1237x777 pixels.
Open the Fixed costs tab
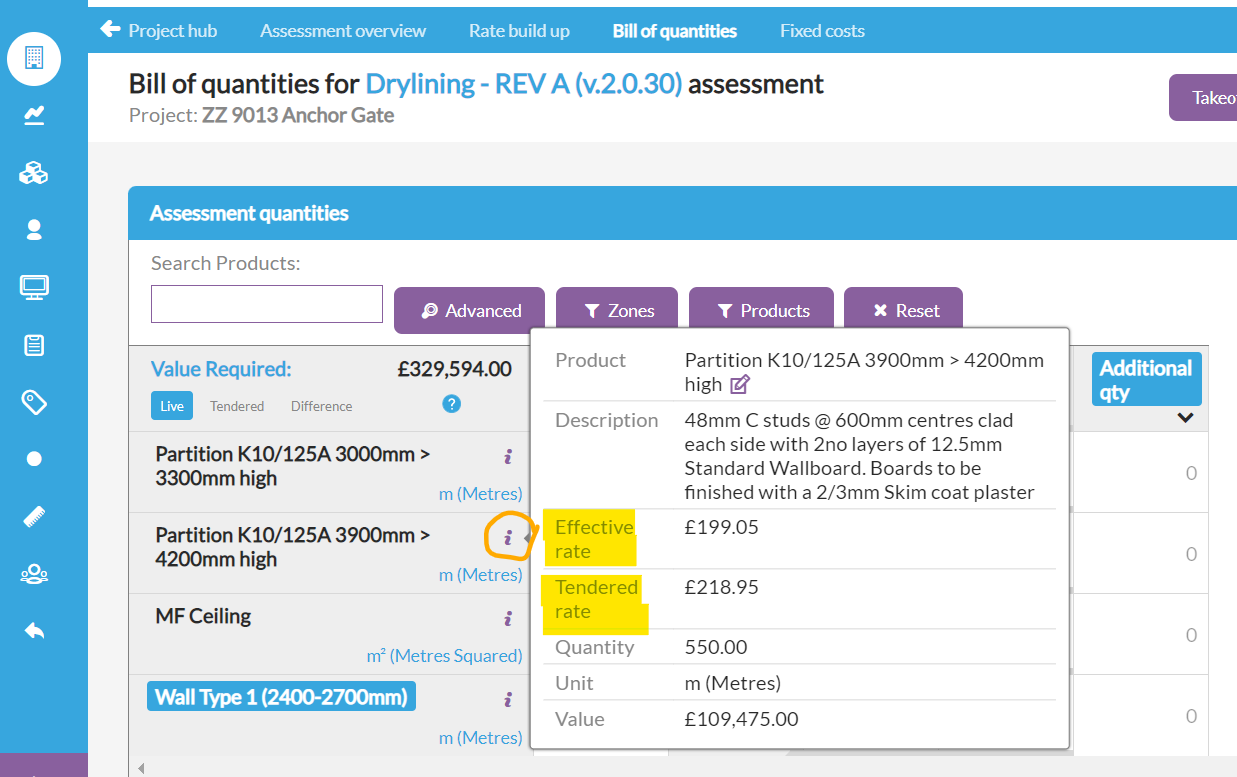pyautogui.click(x=822, y=31)
